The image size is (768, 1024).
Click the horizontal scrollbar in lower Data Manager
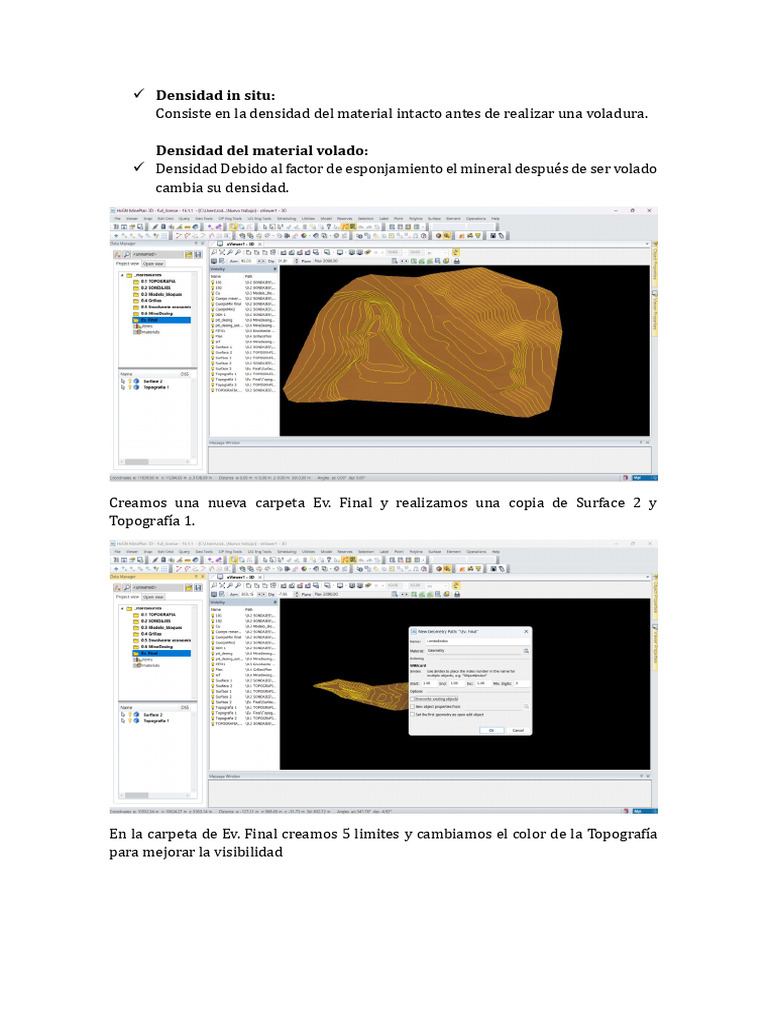pos(153,795)
